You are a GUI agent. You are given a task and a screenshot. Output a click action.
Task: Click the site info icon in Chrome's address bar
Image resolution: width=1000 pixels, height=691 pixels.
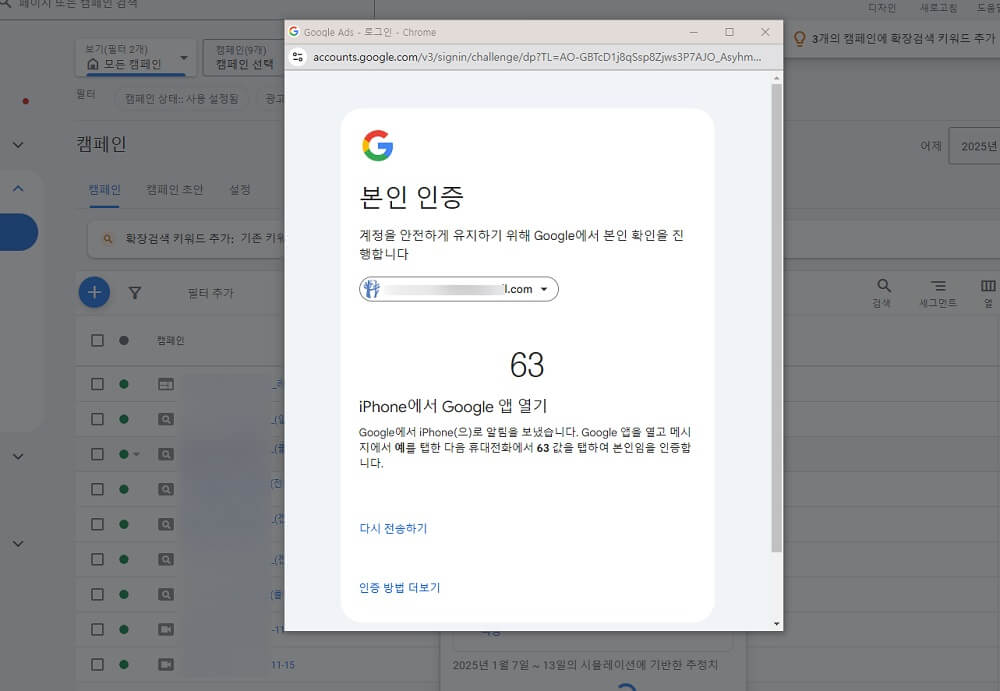(298, 57)
